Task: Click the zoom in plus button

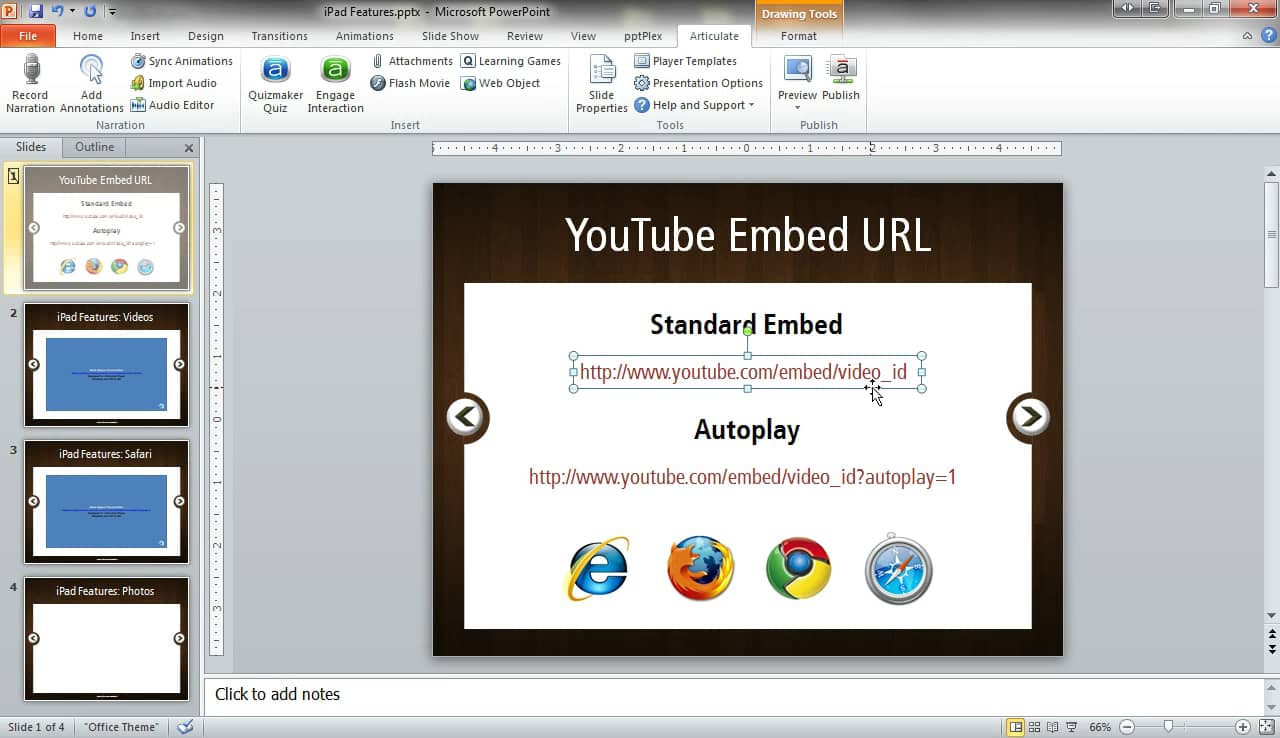Action: (x=1243, y=727)
